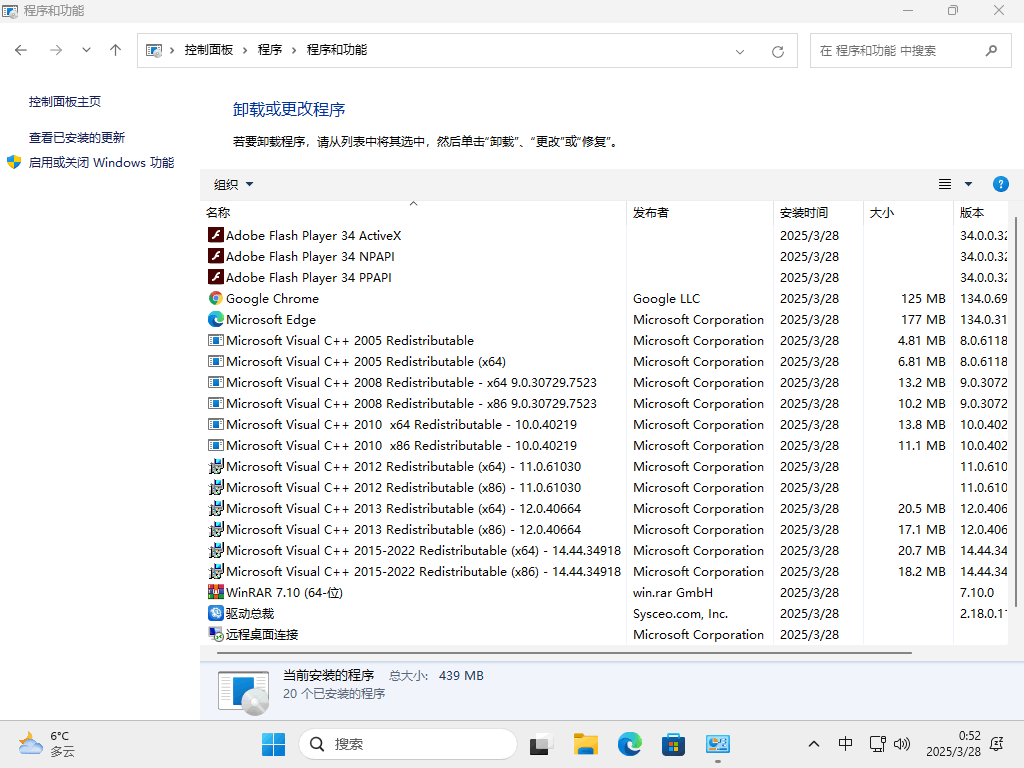The width and height of the screenshot is (1024, 768).
Task: Expand the chevron after 控制面板 in breadcrumb
Action: pos(245,50)
